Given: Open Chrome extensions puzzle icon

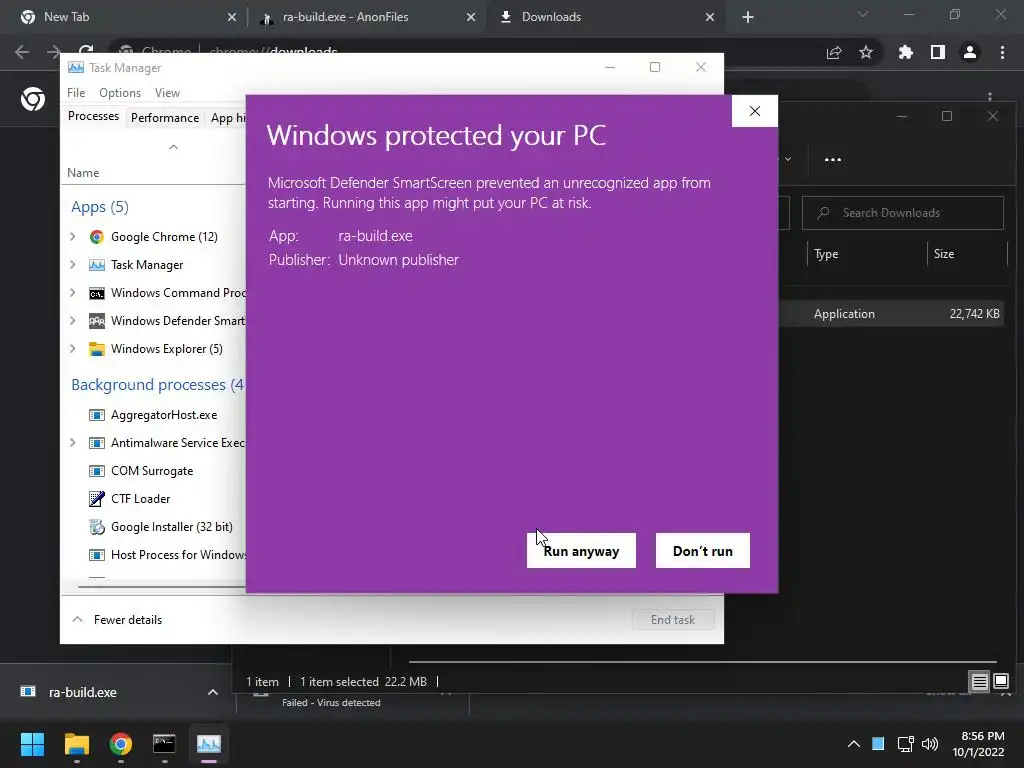Looking at the screenshot, I should pyautogui.click(x=905, y=52).
